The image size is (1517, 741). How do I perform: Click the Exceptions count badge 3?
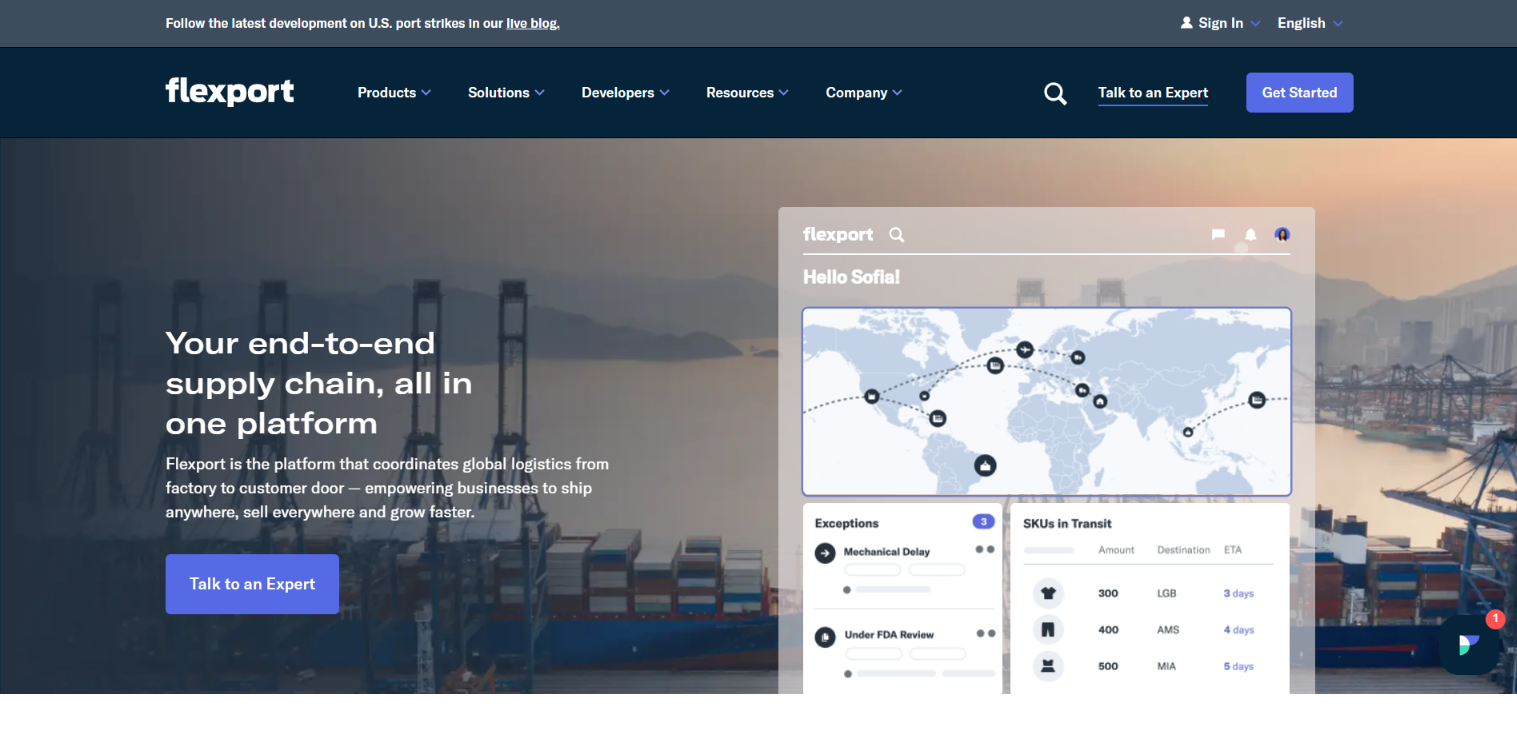click(x=983, y=522)
